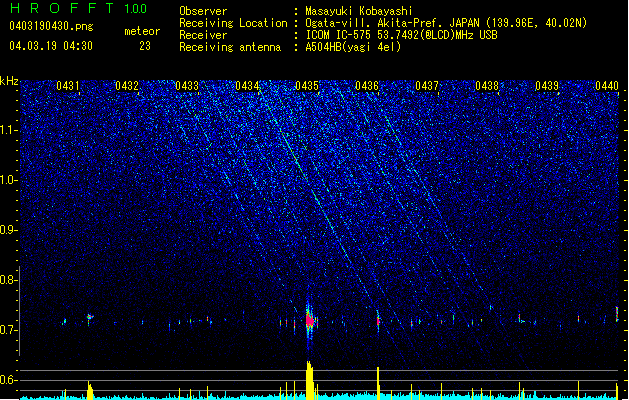Click the 0437 time marker

pyautogui.click(x=427, y=86)
